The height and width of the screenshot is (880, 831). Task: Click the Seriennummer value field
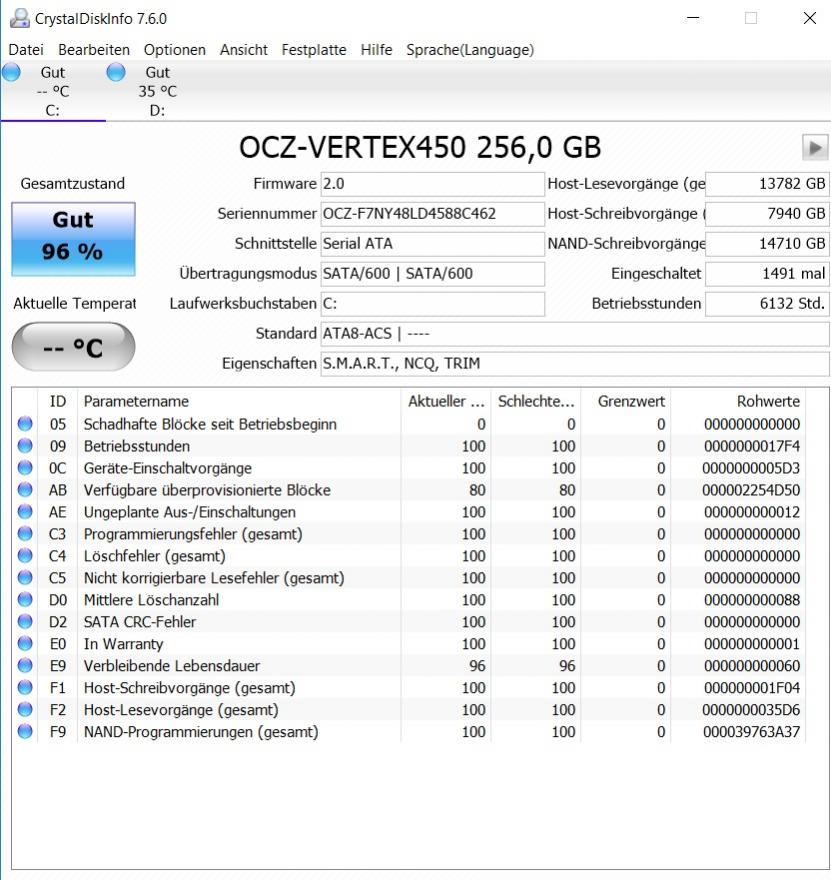(433, 214)
